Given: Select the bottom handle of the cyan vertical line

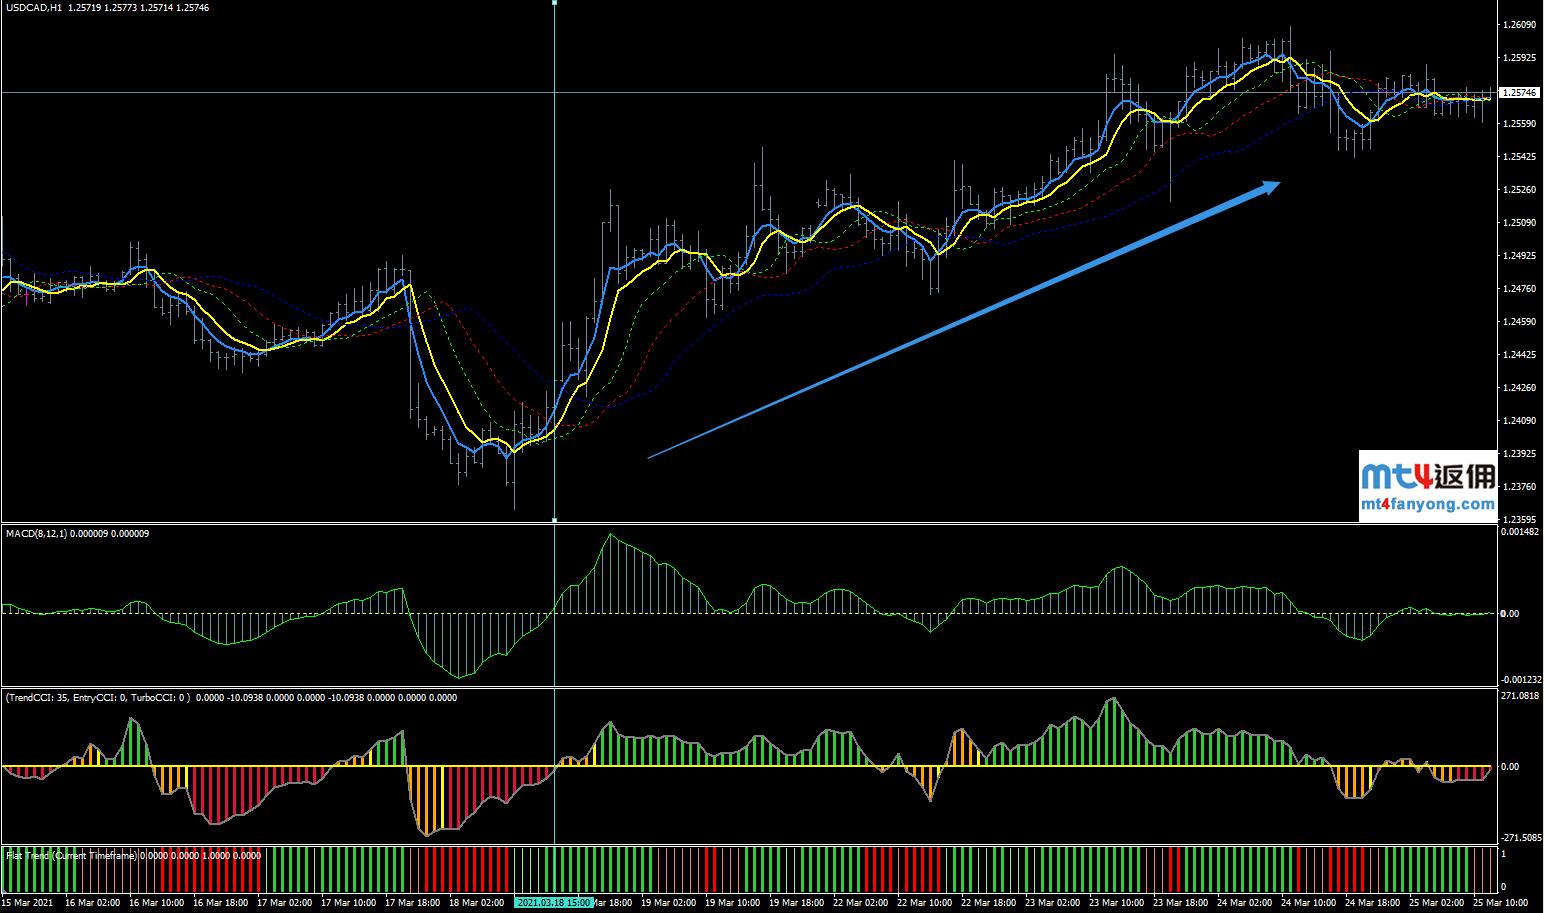Looking at the screenshot, I should pyautogui.click(x=554, y=519).
